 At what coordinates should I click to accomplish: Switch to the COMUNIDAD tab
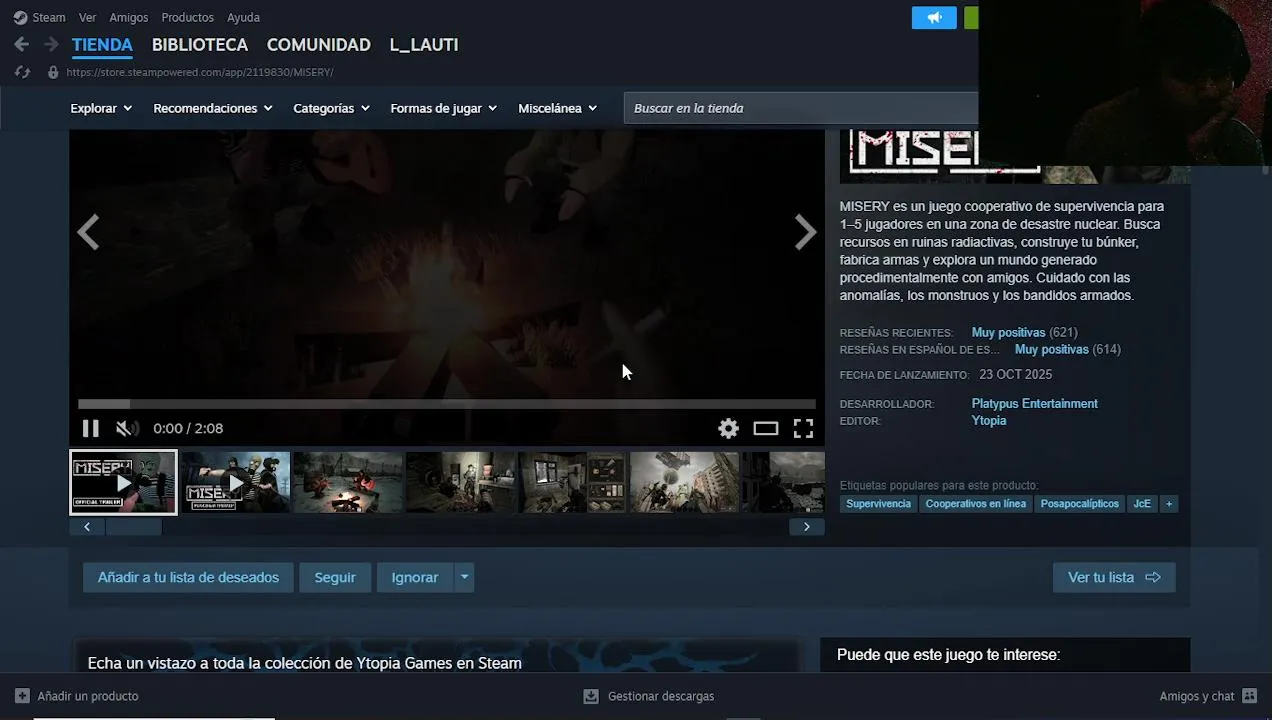click(319, 44)
